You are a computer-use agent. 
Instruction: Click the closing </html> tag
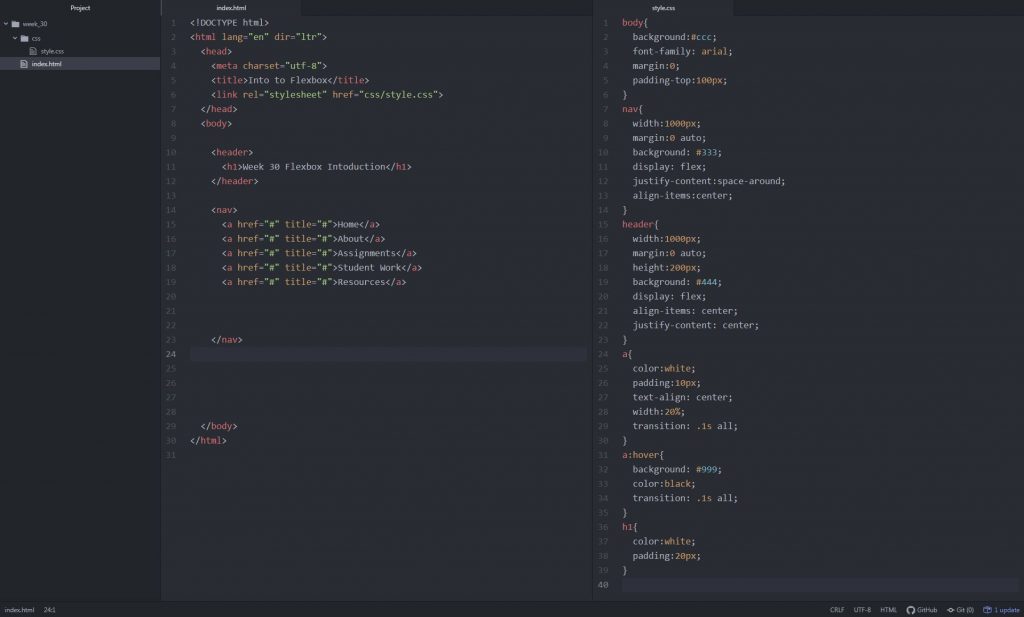(x=208, y=441)
